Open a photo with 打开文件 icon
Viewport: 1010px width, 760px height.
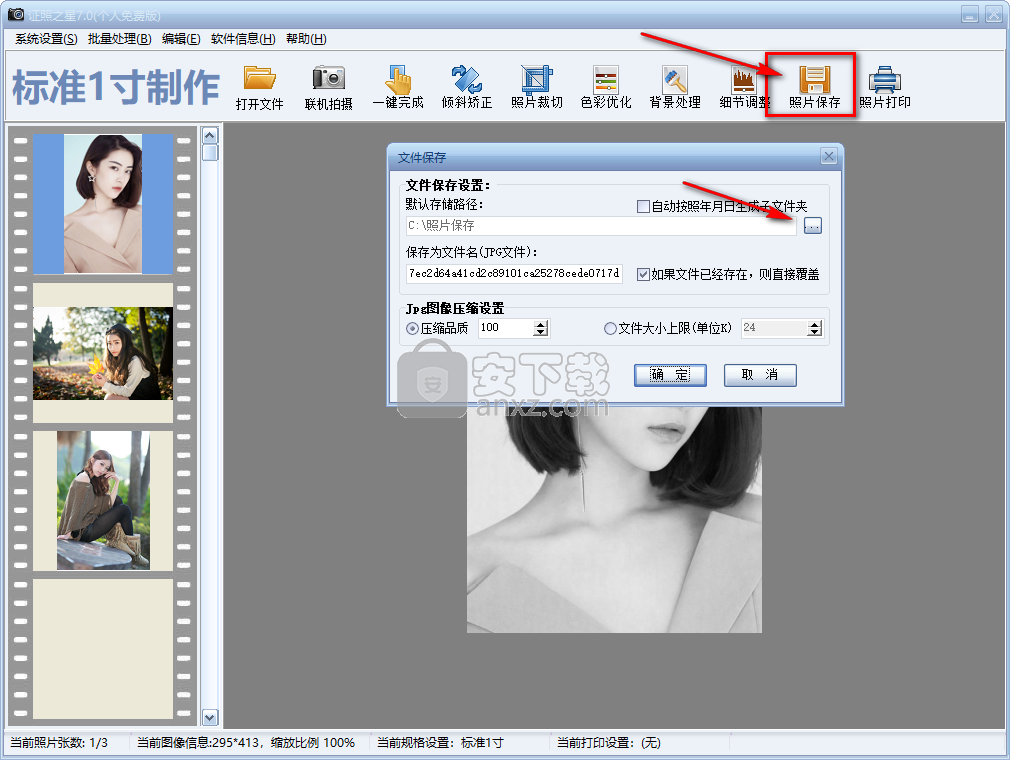coord(260,88)
